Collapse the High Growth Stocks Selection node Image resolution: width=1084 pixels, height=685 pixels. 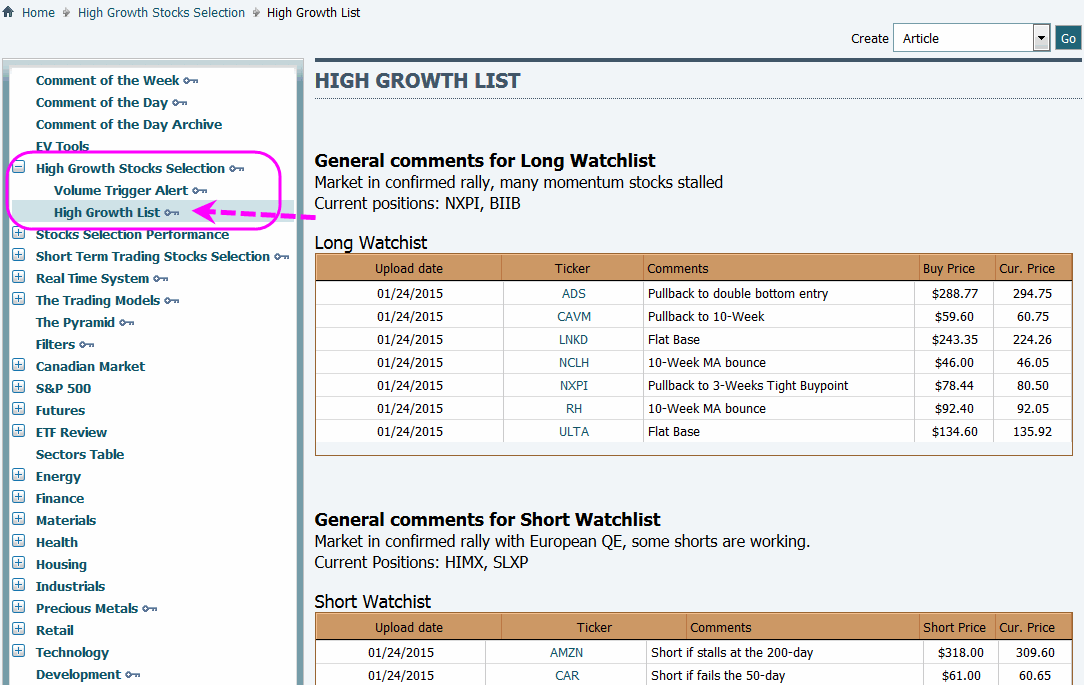coord(18,168)
